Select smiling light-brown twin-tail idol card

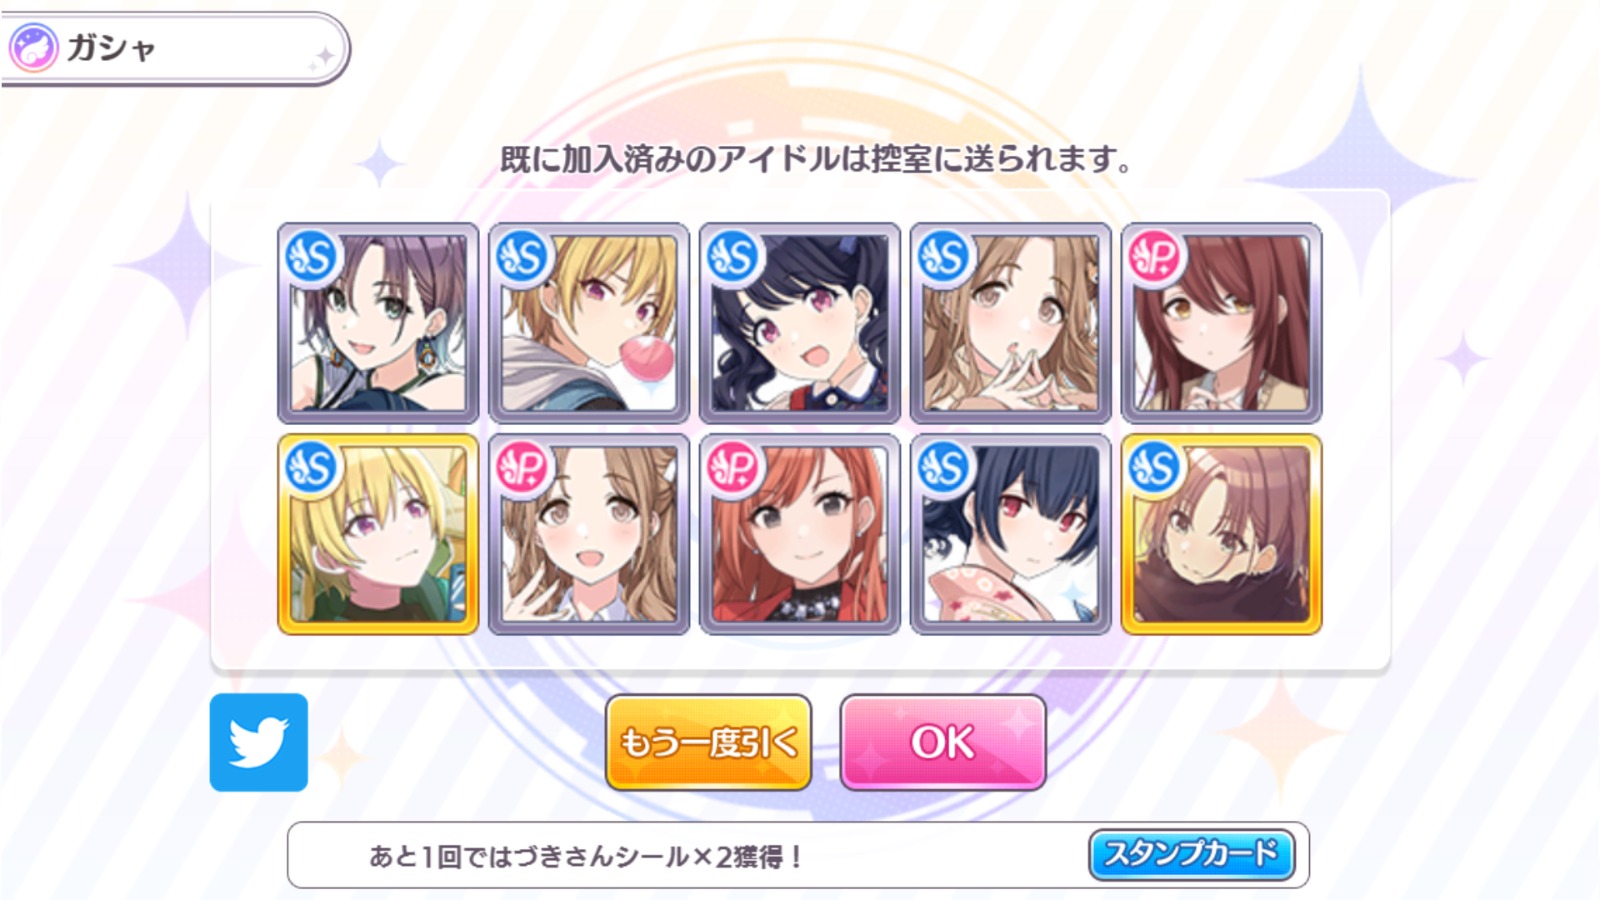pos(589,534)
